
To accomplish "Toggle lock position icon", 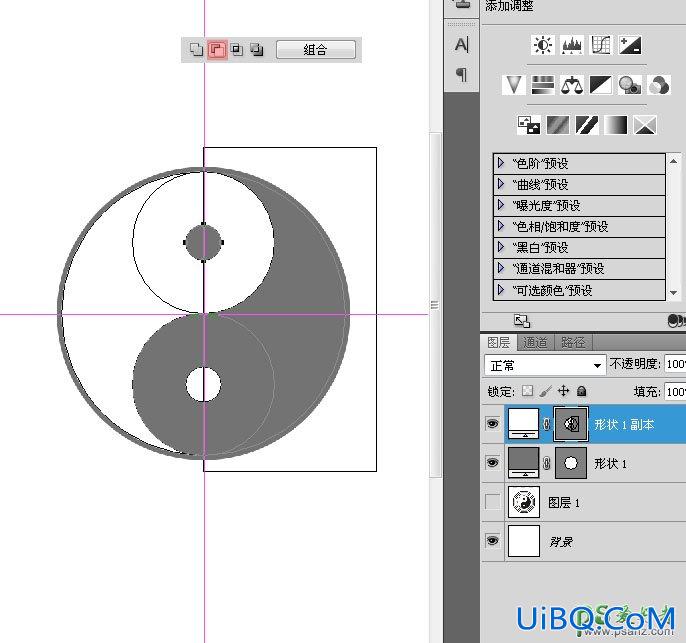I will (564, 391).
